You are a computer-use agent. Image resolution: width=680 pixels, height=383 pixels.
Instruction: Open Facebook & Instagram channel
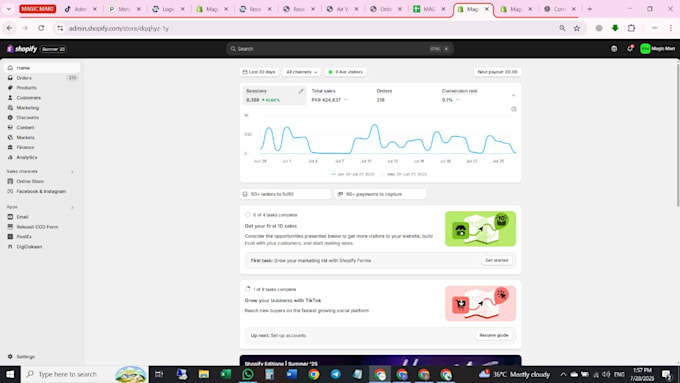coord(42,191)
